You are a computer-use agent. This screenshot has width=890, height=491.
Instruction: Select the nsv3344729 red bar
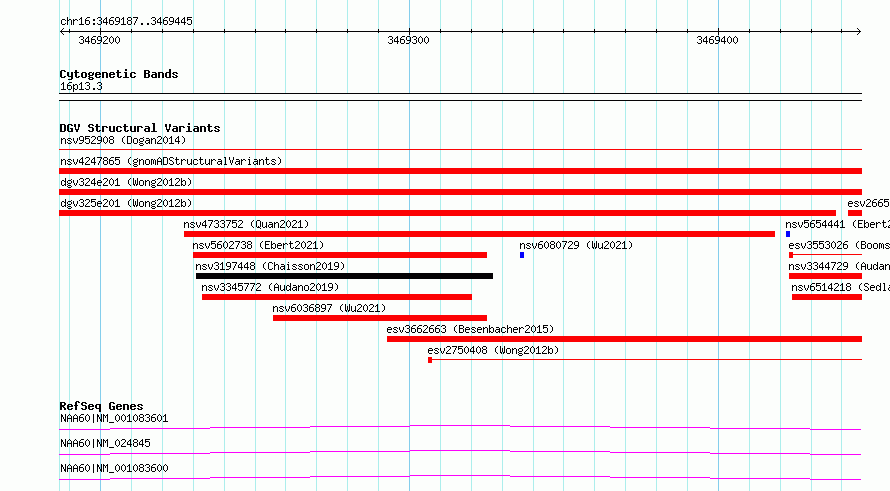coord(825,276)
